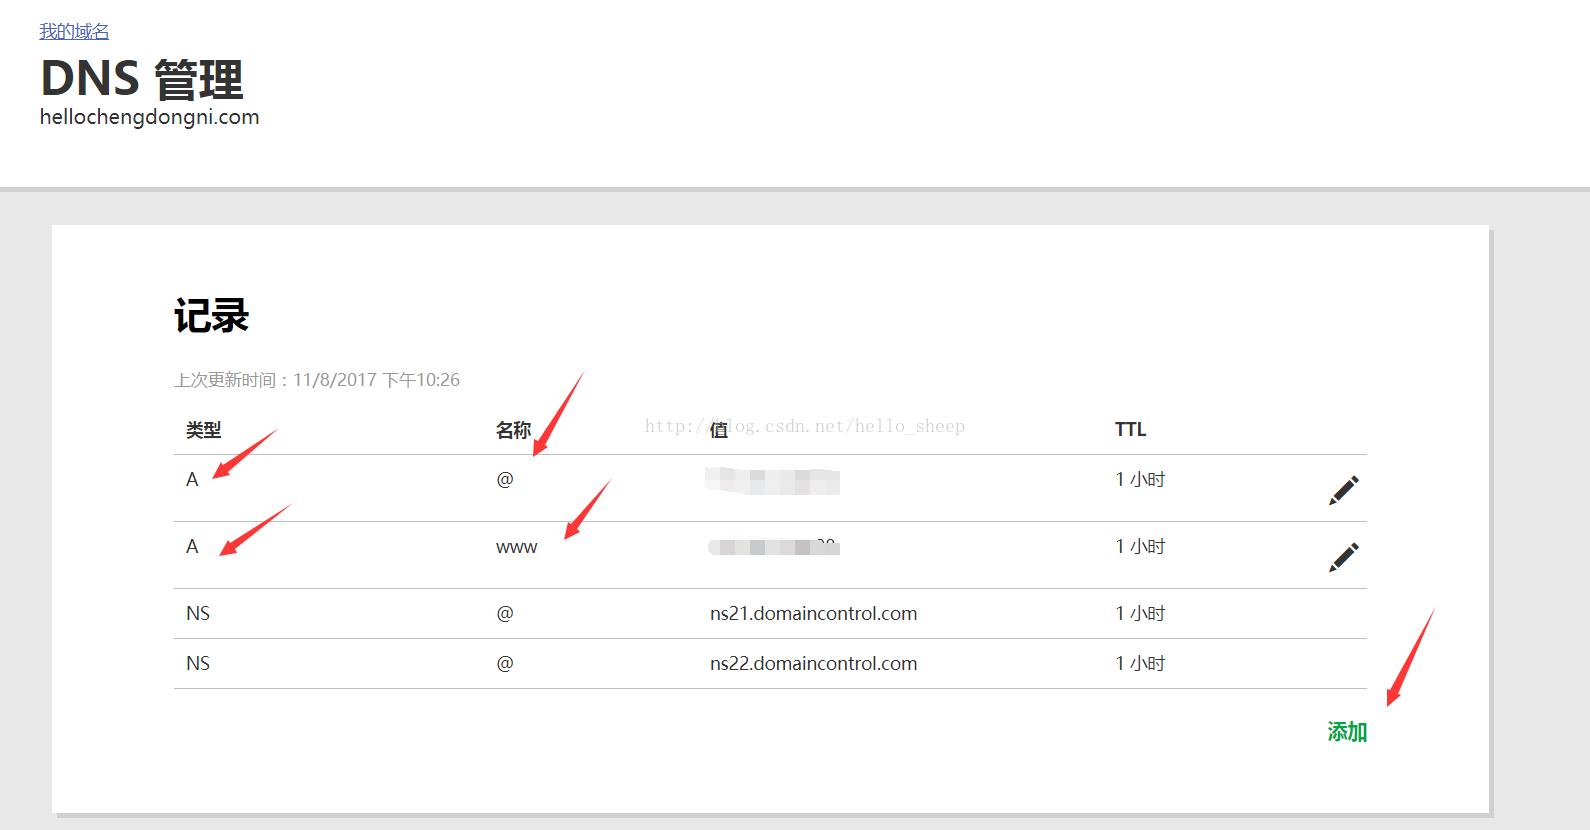Click the A type in www row
The height and width of the screenshot is (830, 1590).
(x=192, y=546)
